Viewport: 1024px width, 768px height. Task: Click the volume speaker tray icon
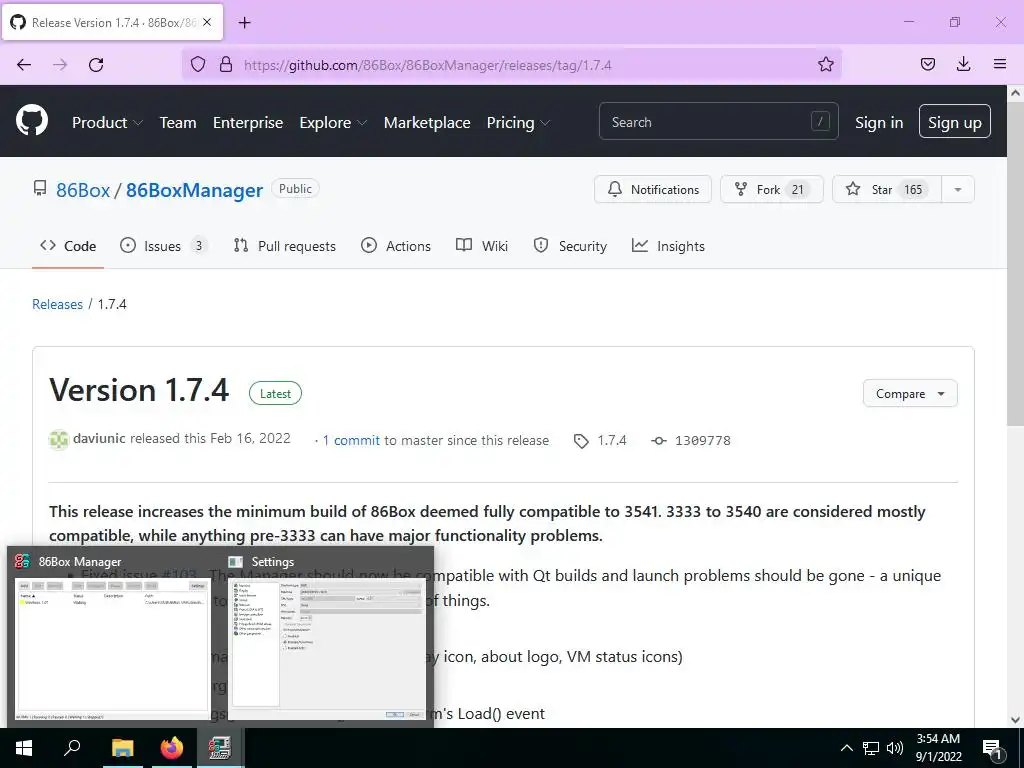pos(895,748)
